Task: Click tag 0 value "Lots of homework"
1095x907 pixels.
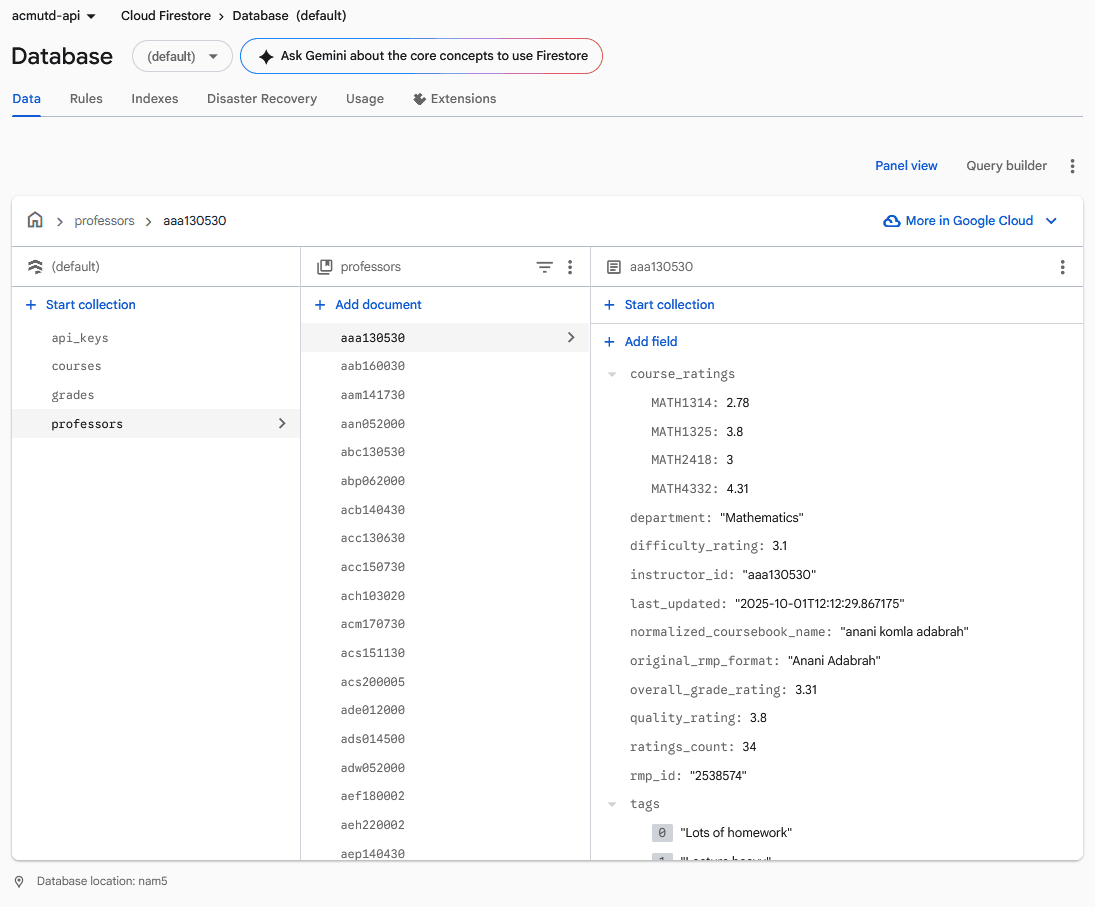Action: coord(736,833)
